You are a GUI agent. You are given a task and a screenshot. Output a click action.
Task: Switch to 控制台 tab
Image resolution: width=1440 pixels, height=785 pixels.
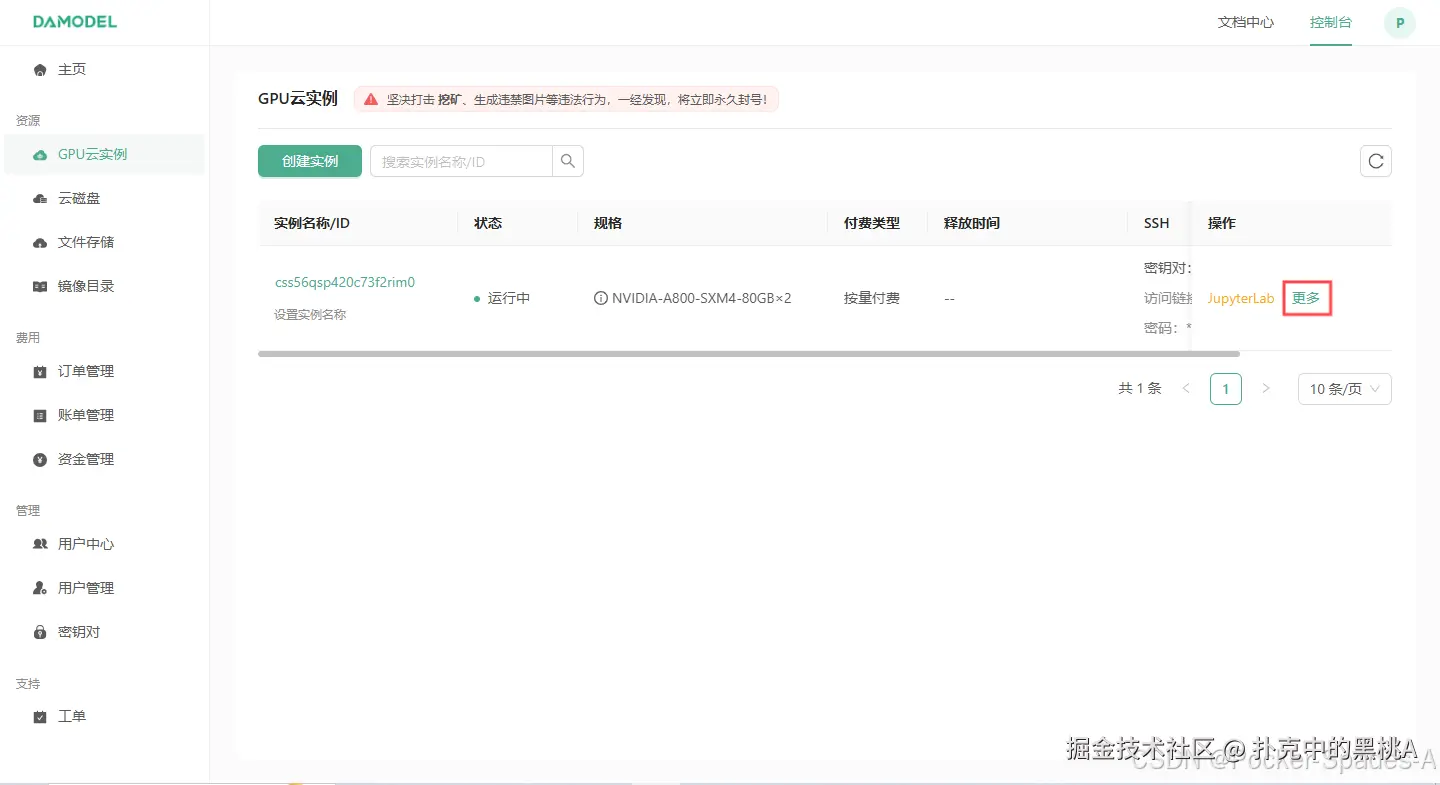(1331, 22)
